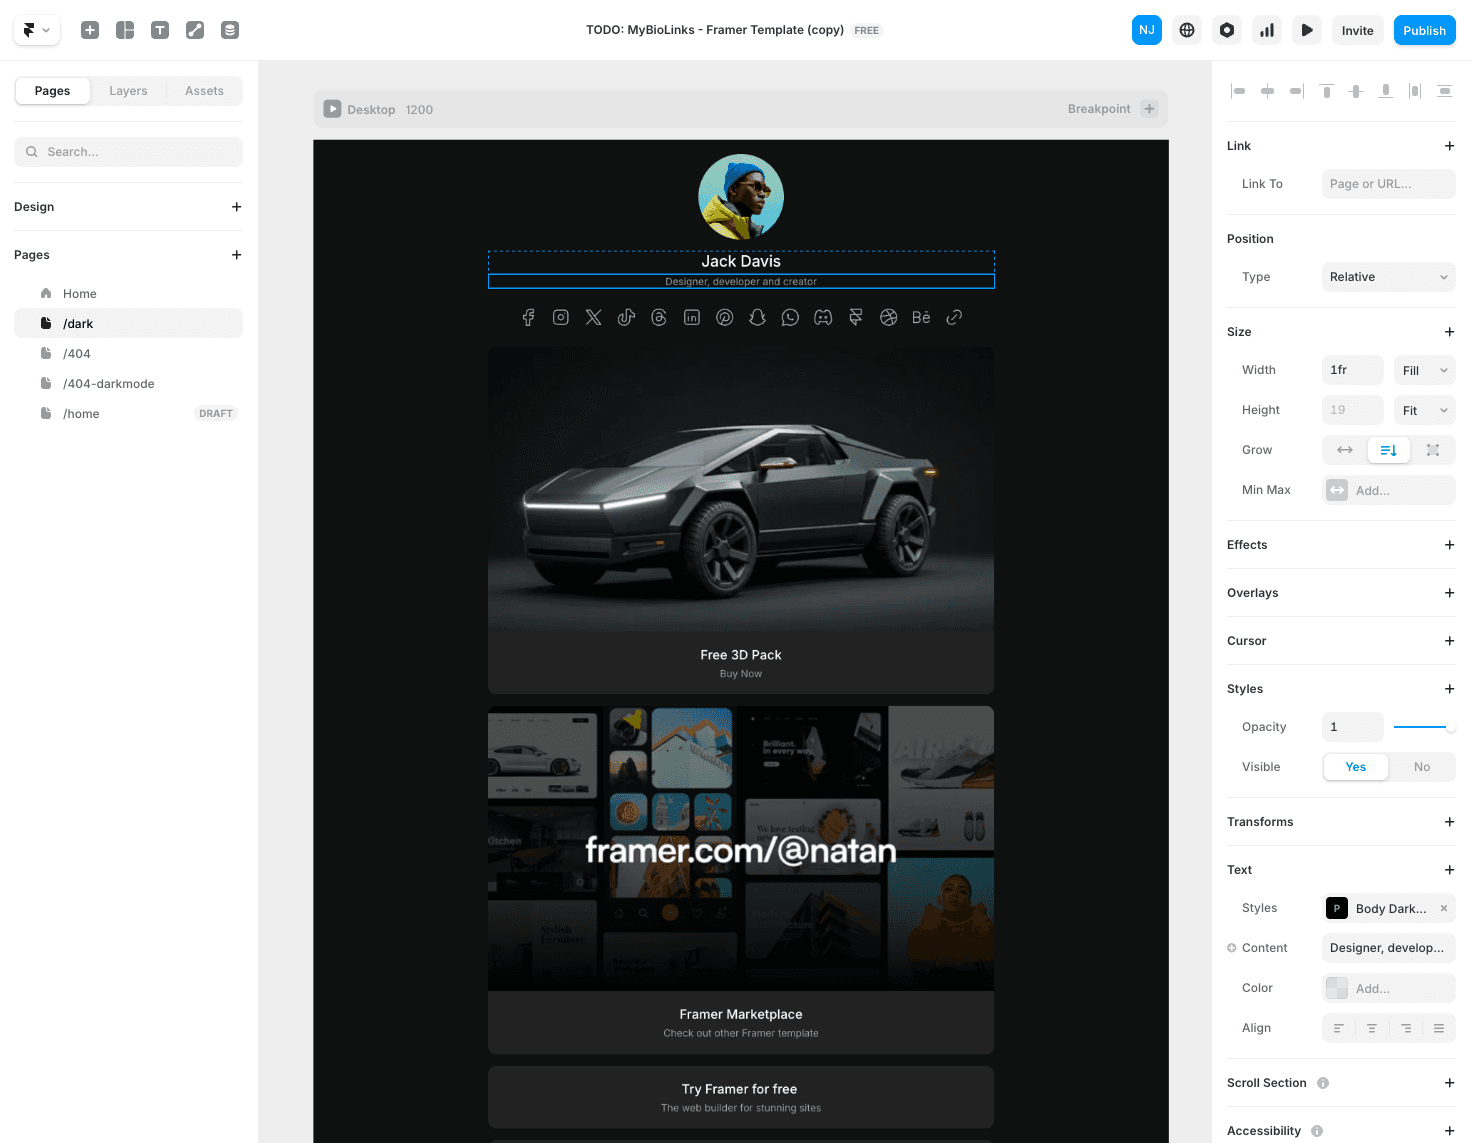Click the Preview play icon
The image size is (1471, 1143).
[1307, 30]
